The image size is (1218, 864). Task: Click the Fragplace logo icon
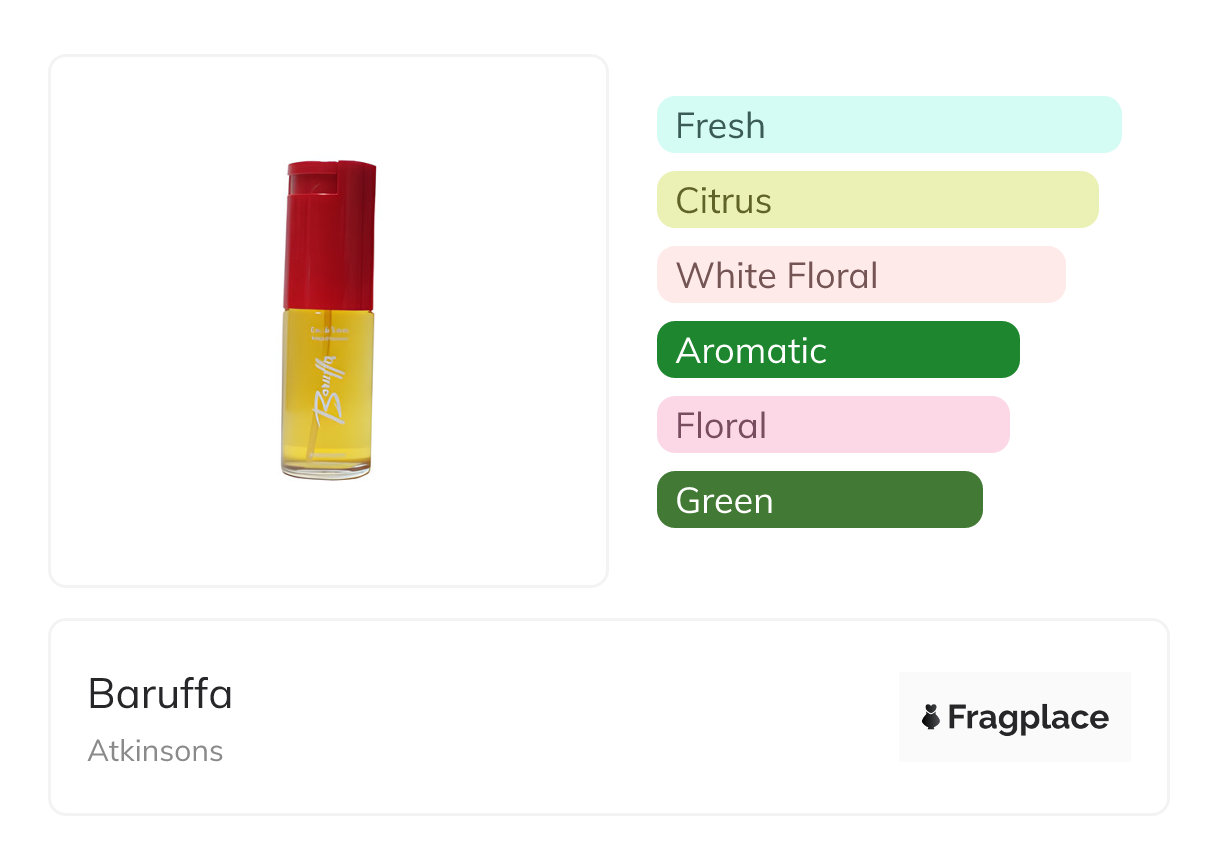click(x=931, y=717)
